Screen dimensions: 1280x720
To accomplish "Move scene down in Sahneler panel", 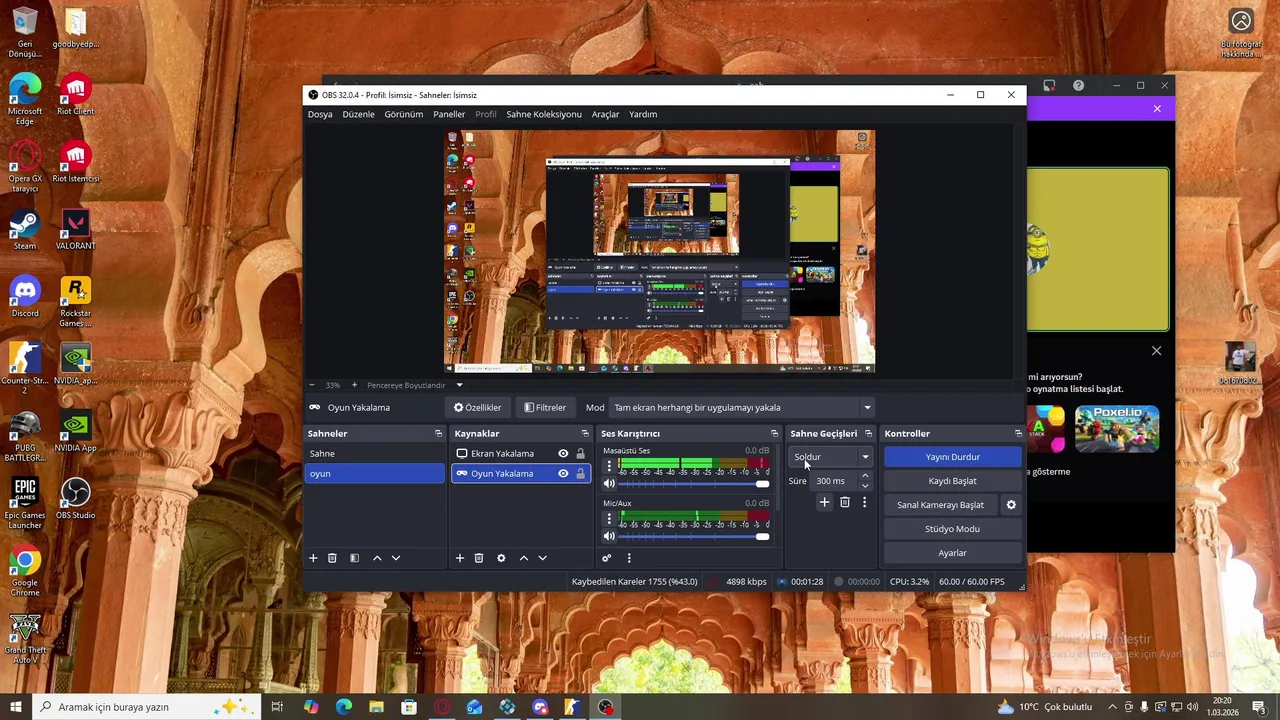I will (x=396, y=558).
